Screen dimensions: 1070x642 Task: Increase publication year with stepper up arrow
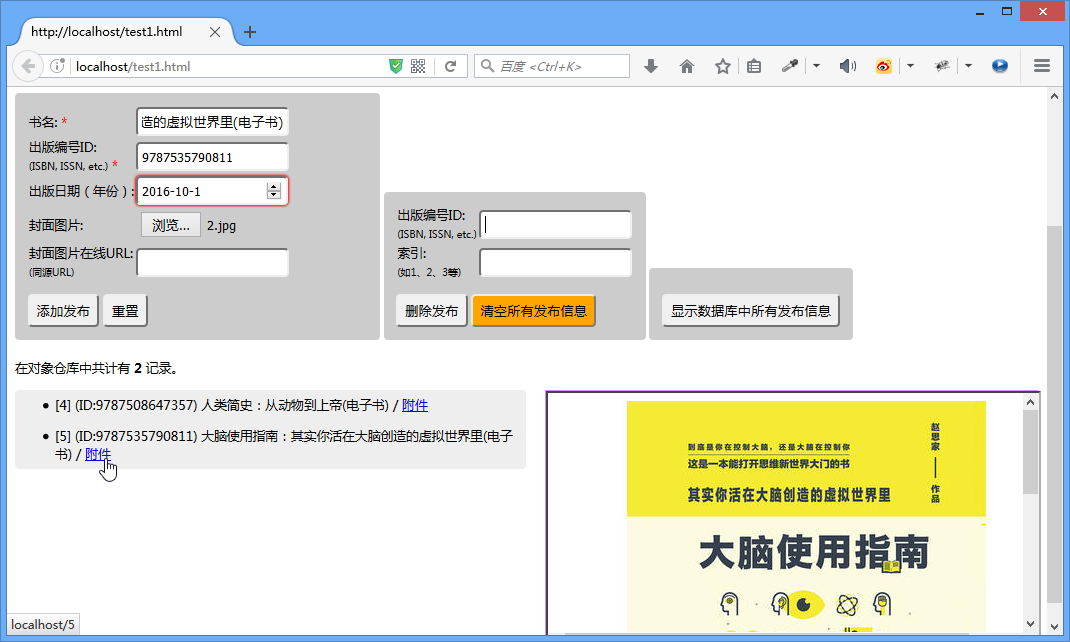(274, 187)
